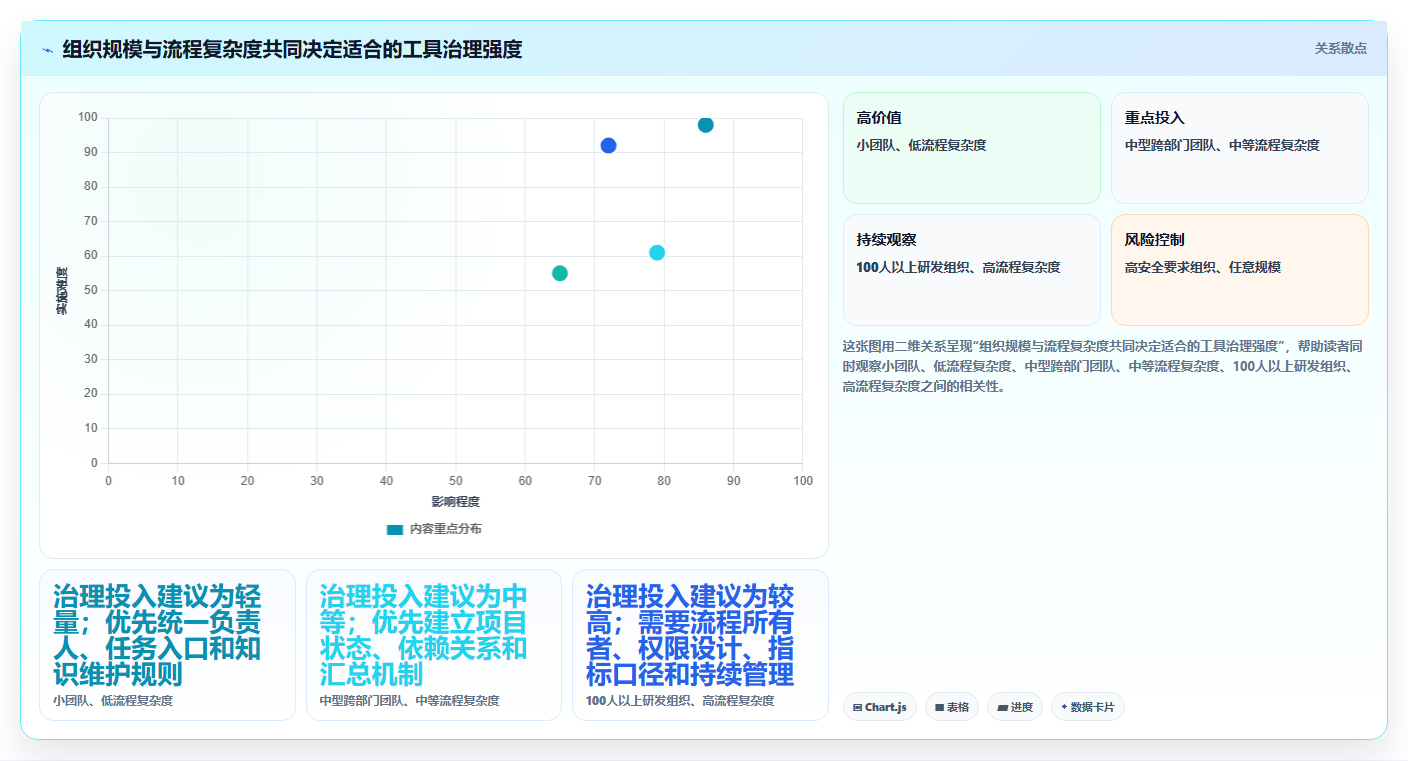Click the 关系散点 tag in the header

1340,48
